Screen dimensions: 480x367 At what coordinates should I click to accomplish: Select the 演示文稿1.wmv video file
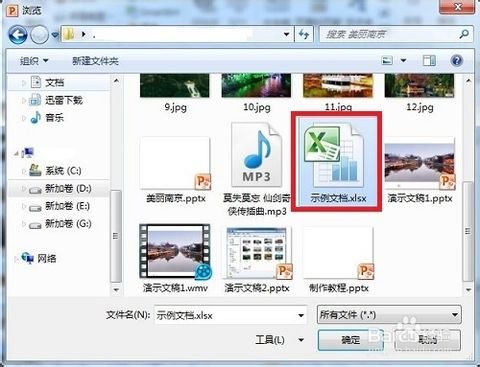(175, 252)
